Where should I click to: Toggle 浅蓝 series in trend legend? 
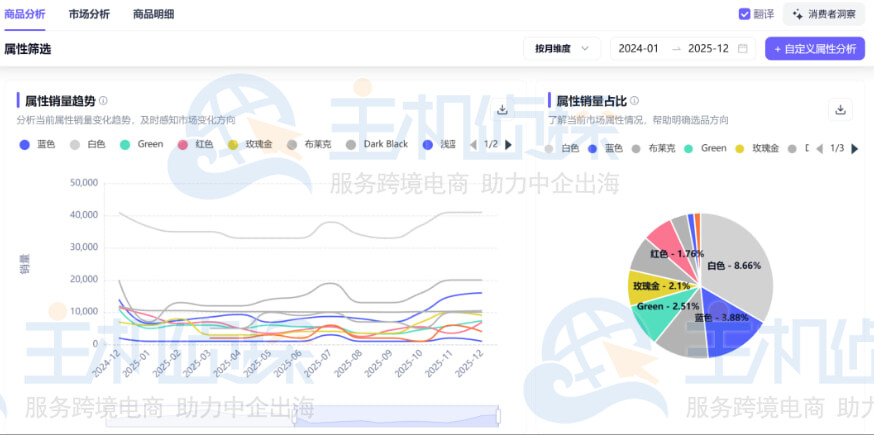point(439,144)
